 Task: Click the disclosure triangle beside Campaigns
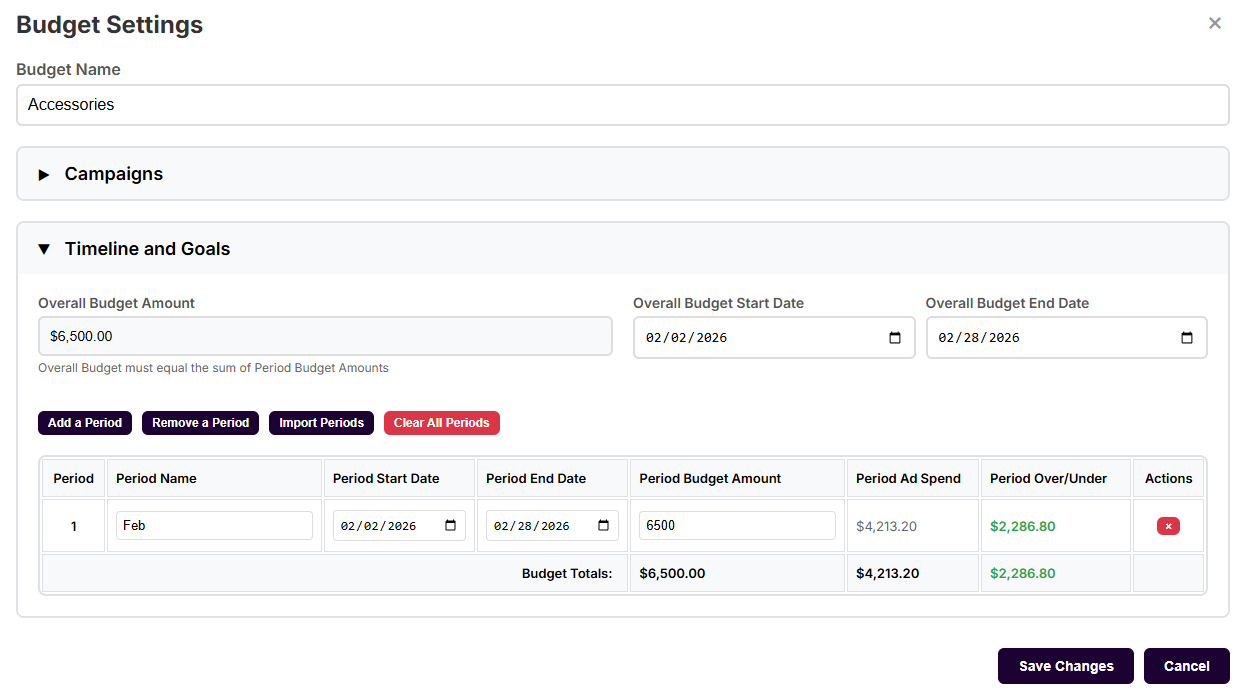tap(43, 173)
